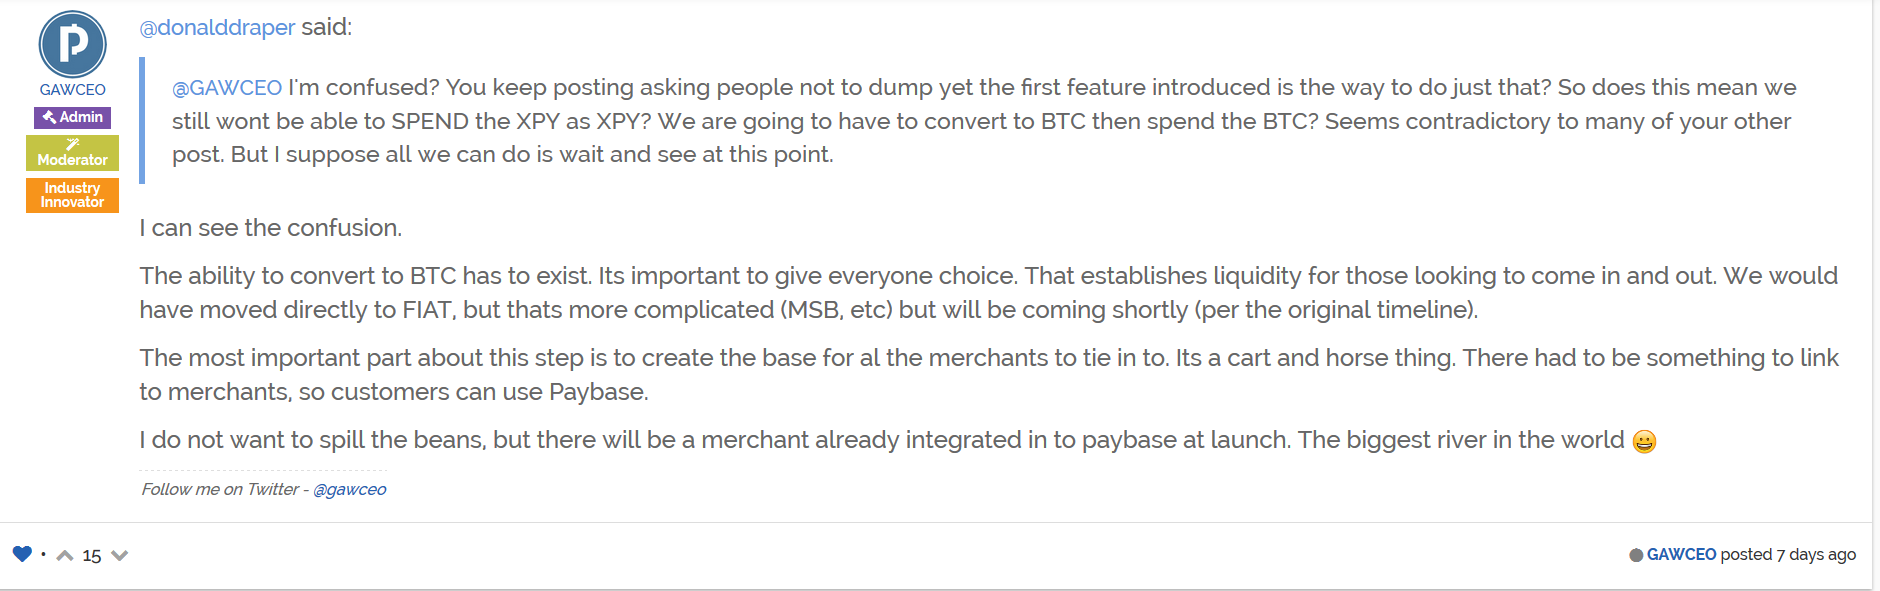Select the green Moderator badge

tap(72, 153)
